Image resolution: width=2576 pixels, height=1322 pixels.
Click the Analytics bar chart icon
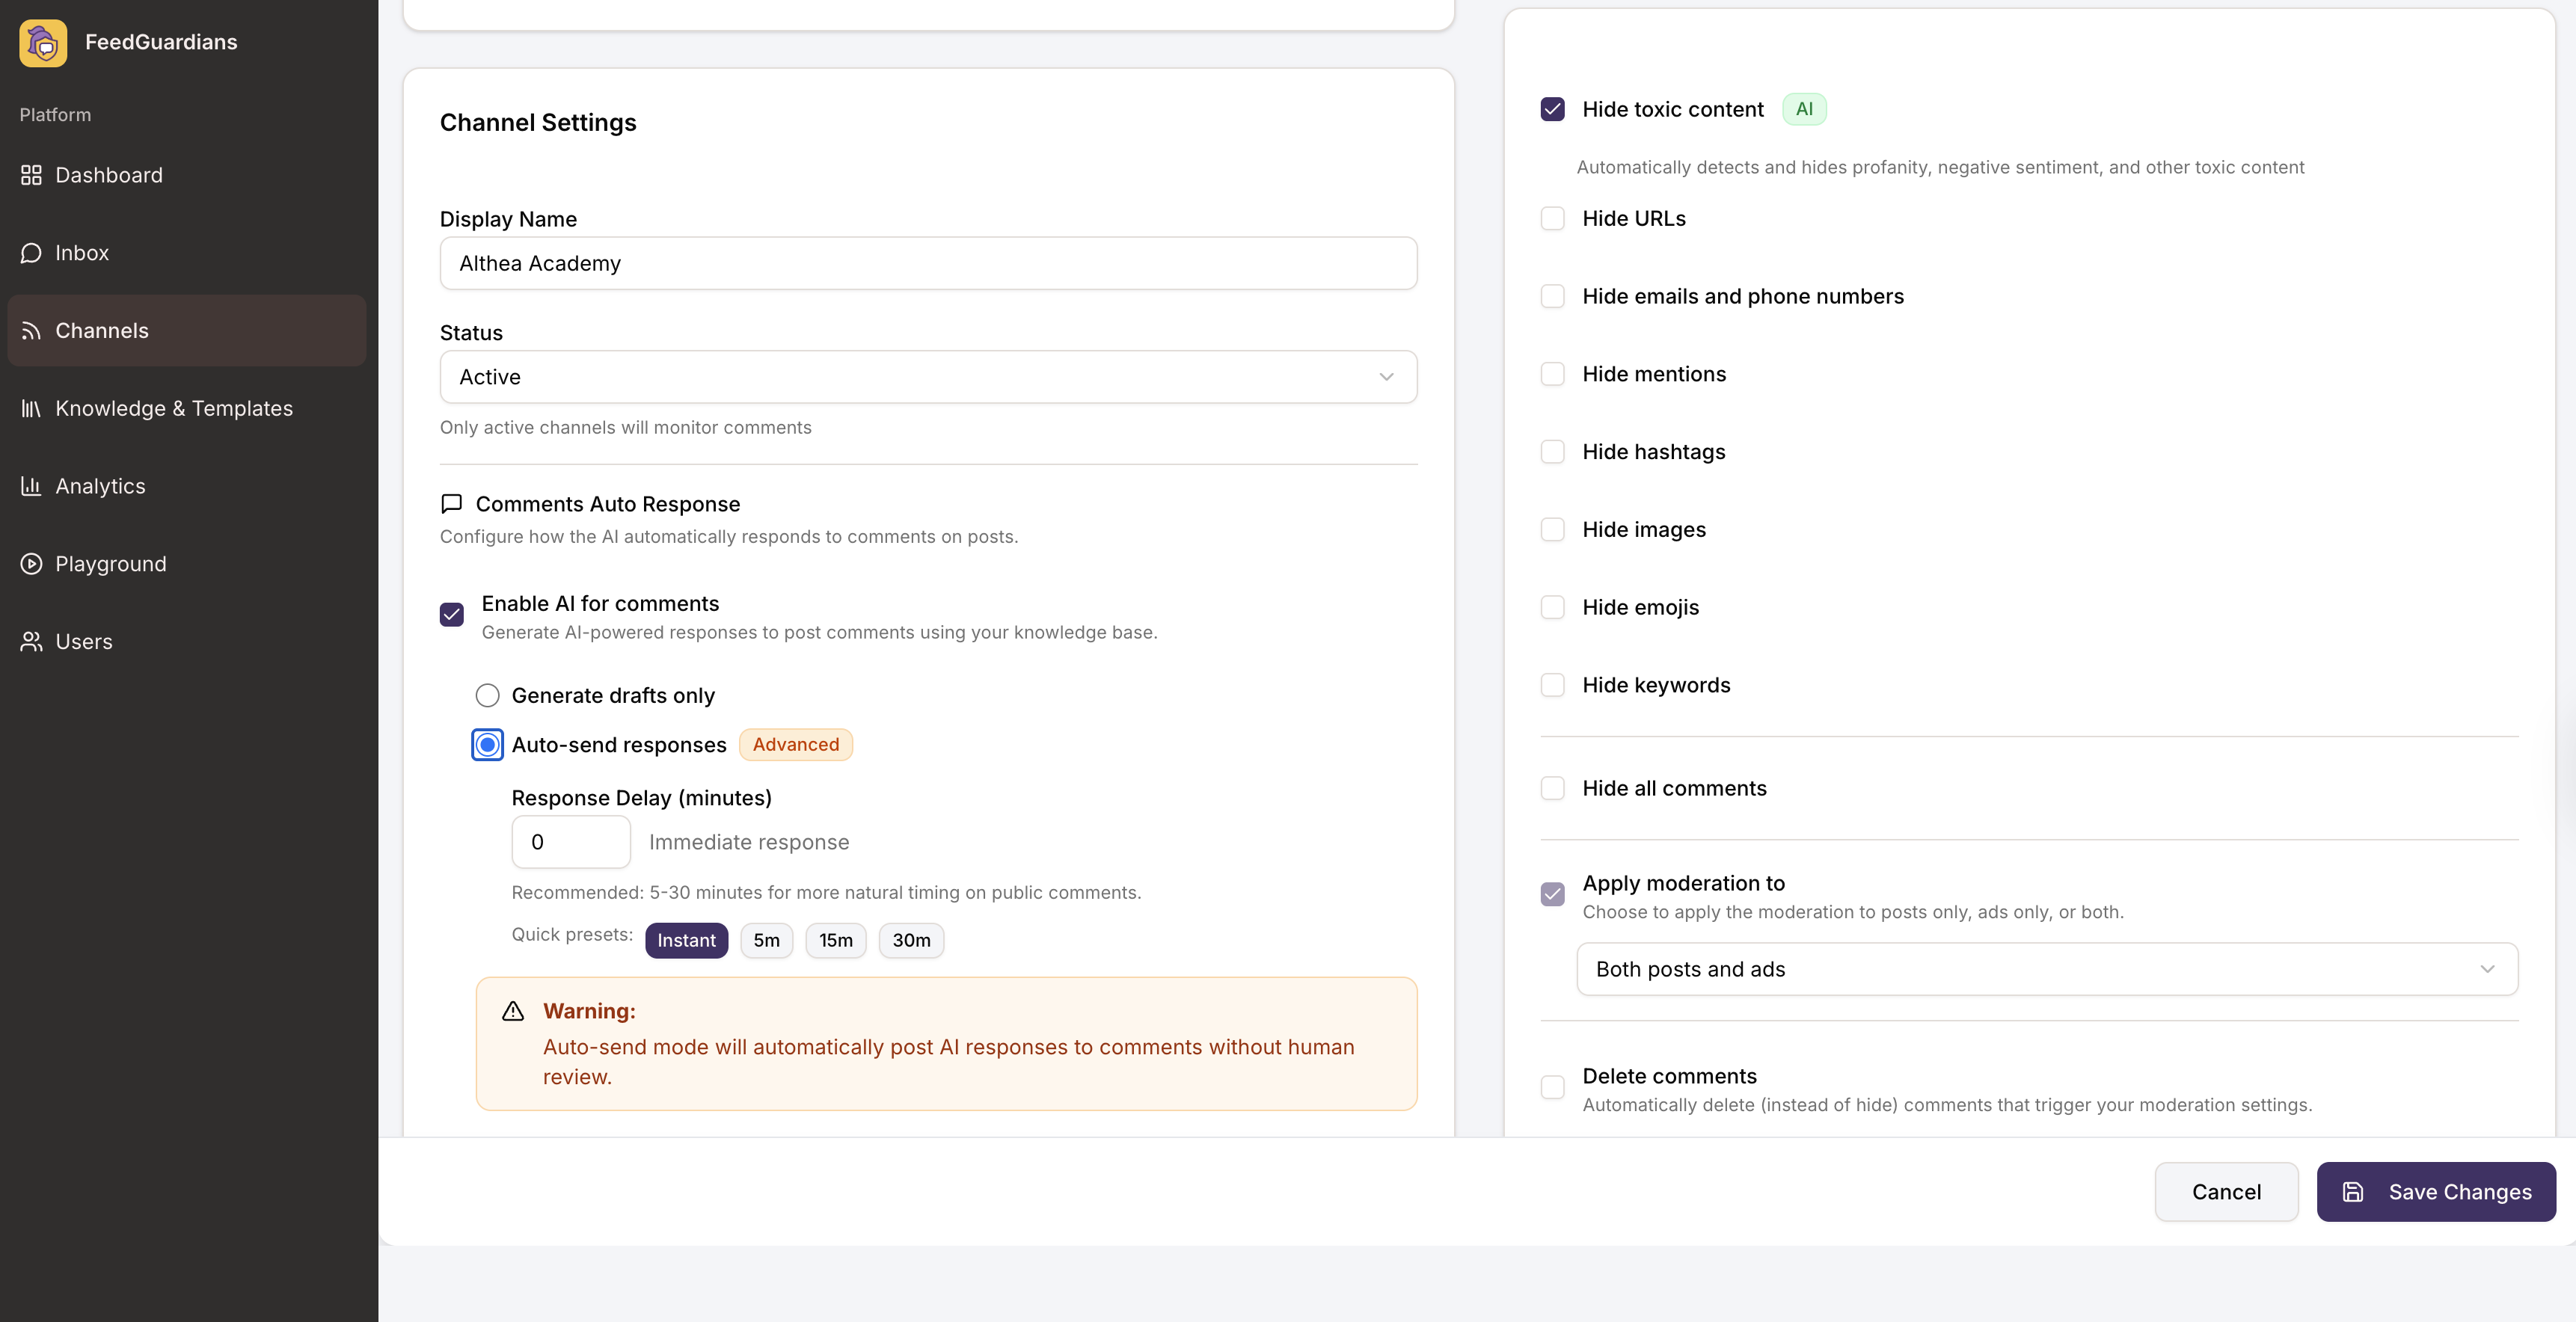(x=31, y=486)
